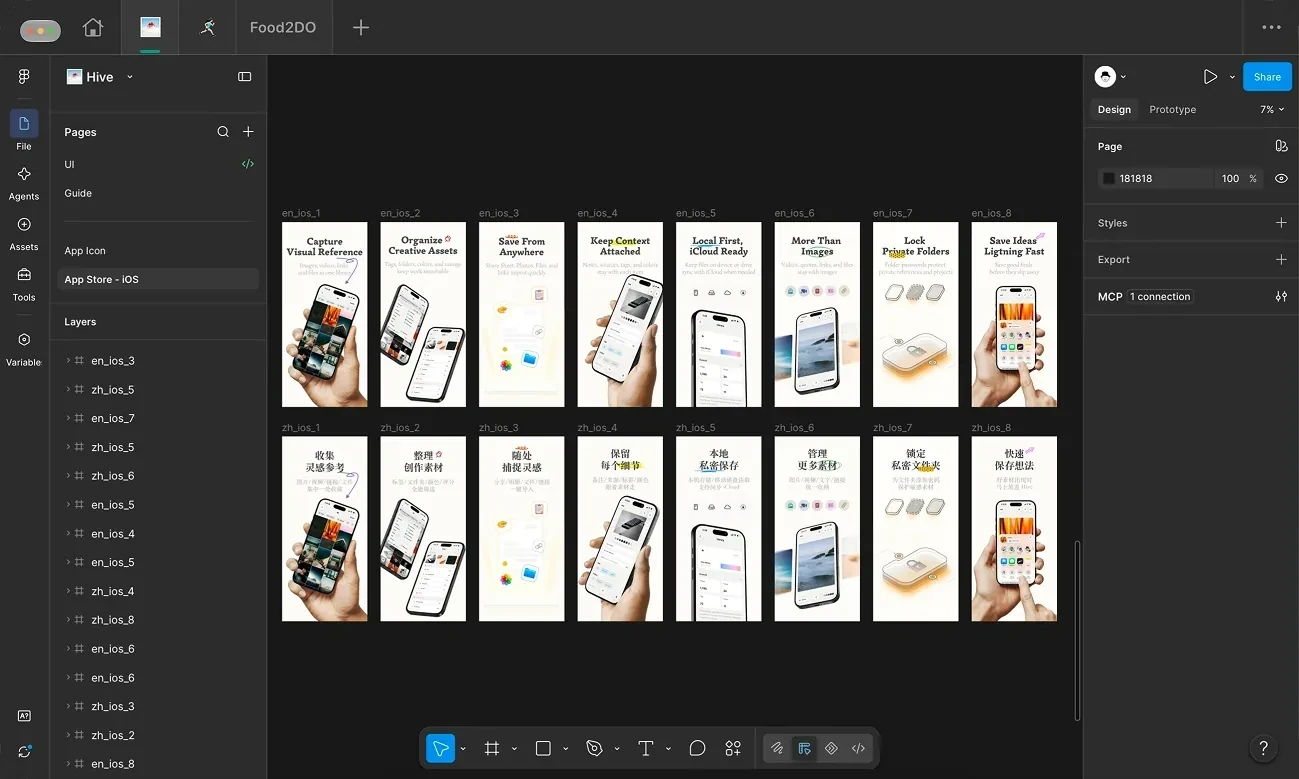Image resolution: width=1299 pixels, height=779 pixels.
Task: Add a new page with the plus icon
Action: [x=248, y=132]
